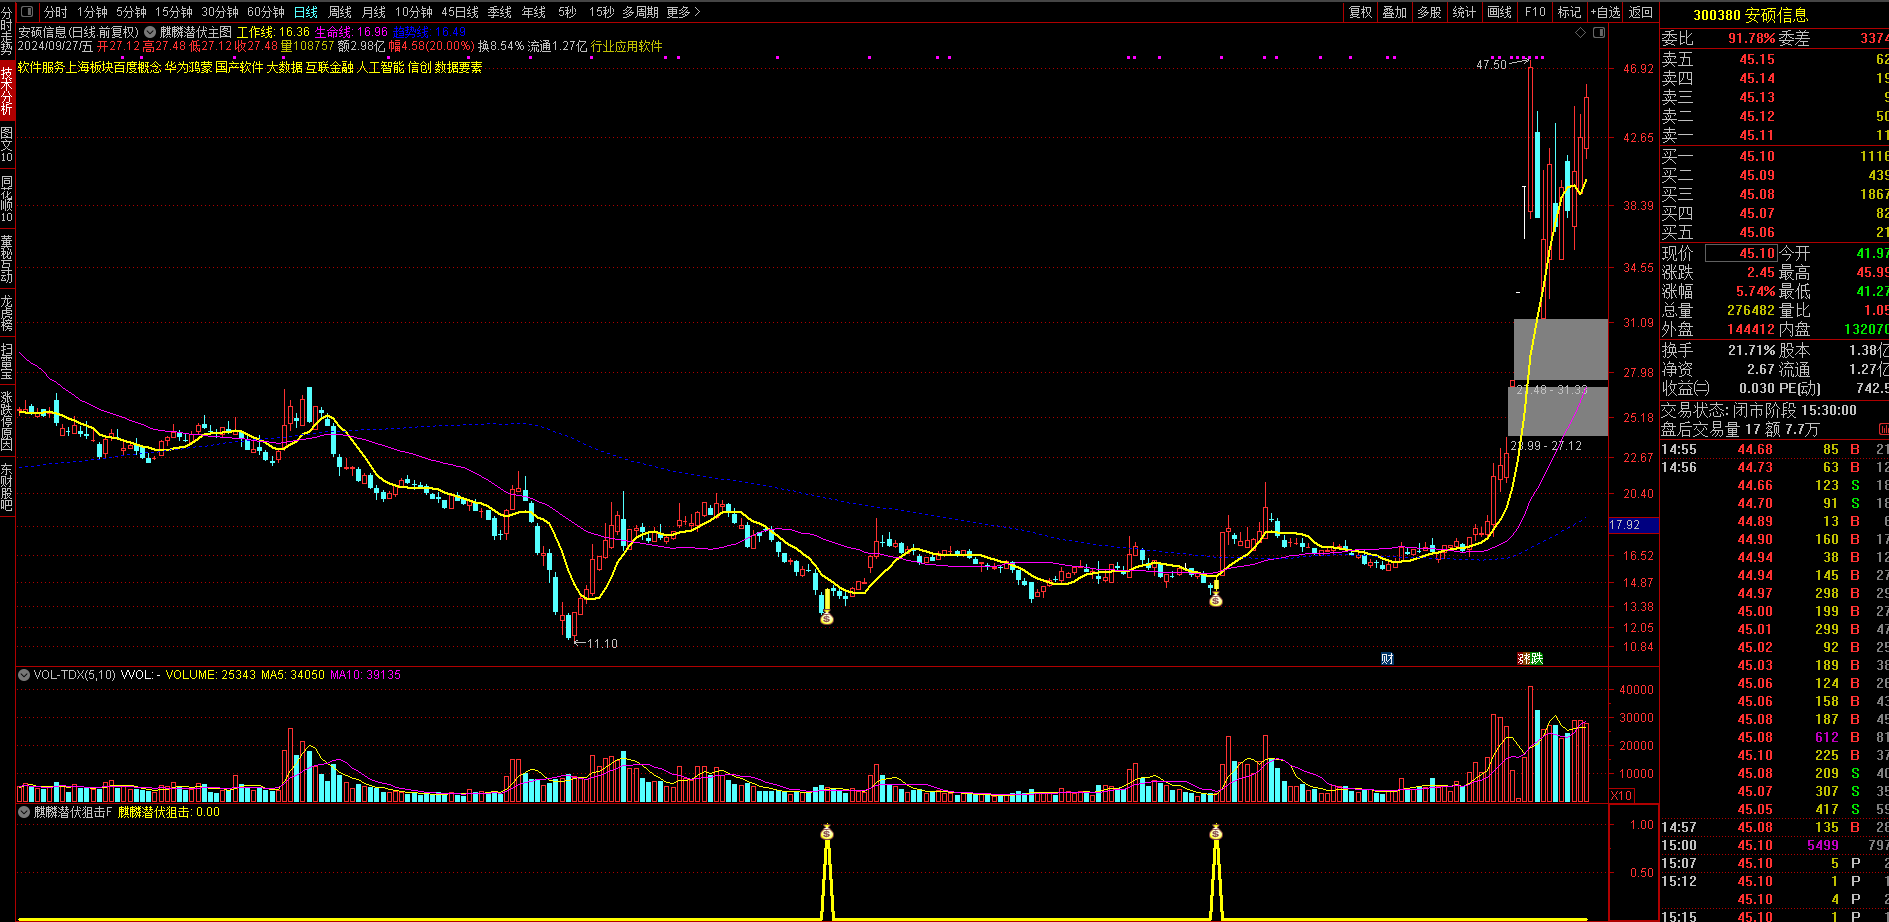Click the X10 volume scale label

tap(1621, 796)
